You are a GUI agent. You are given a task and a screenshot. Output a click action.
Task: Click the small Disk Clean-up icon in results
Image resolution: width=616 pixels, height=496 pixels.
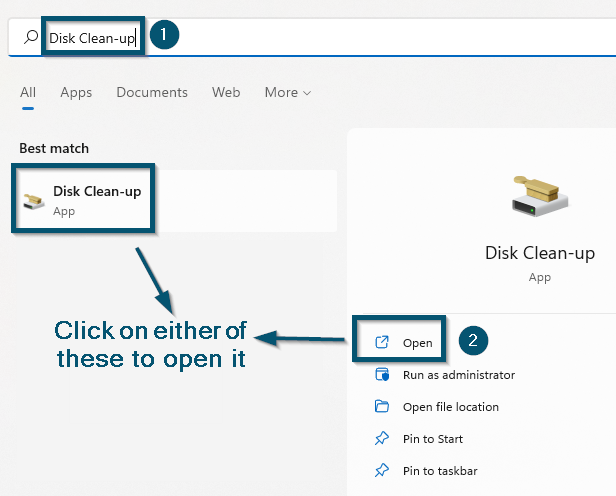click(x=34, y=201)
